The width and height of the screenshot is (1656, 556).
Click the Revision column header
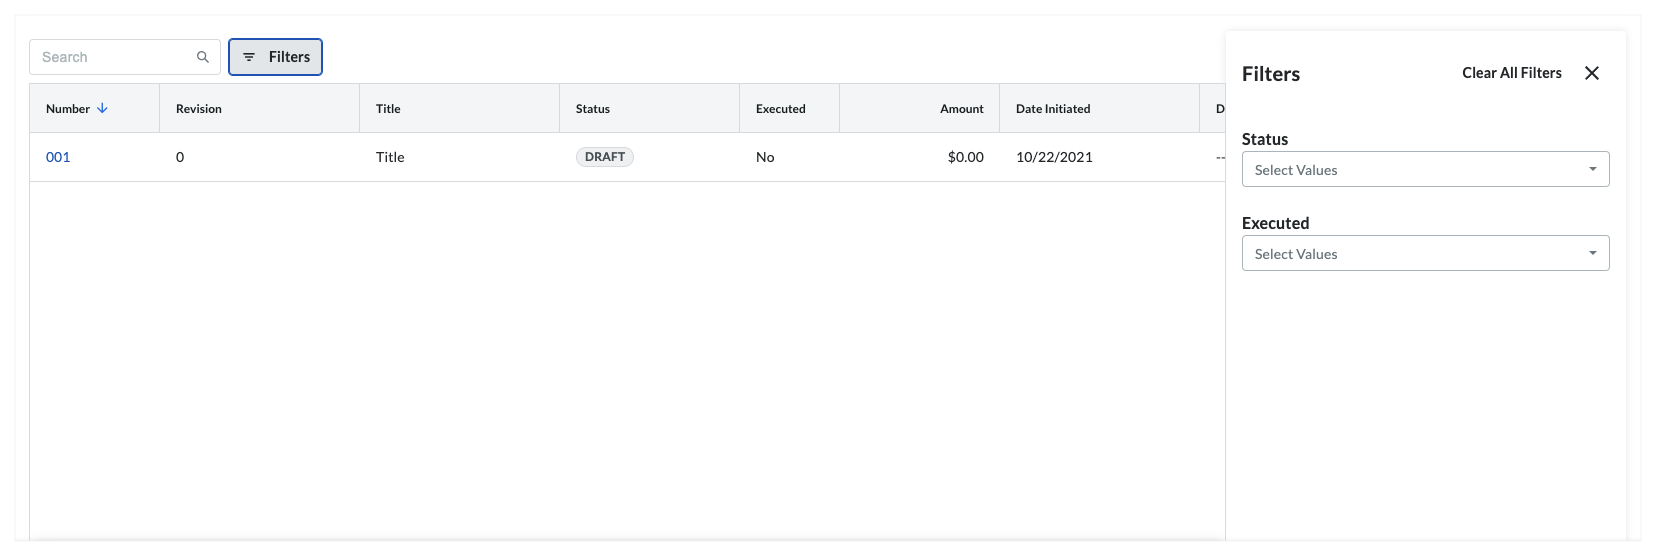point(199,108)
